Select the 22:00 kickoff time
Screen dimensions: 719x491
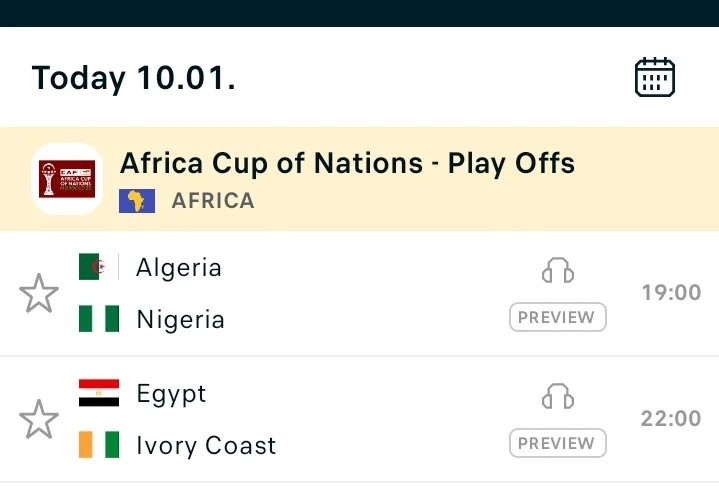671,419
